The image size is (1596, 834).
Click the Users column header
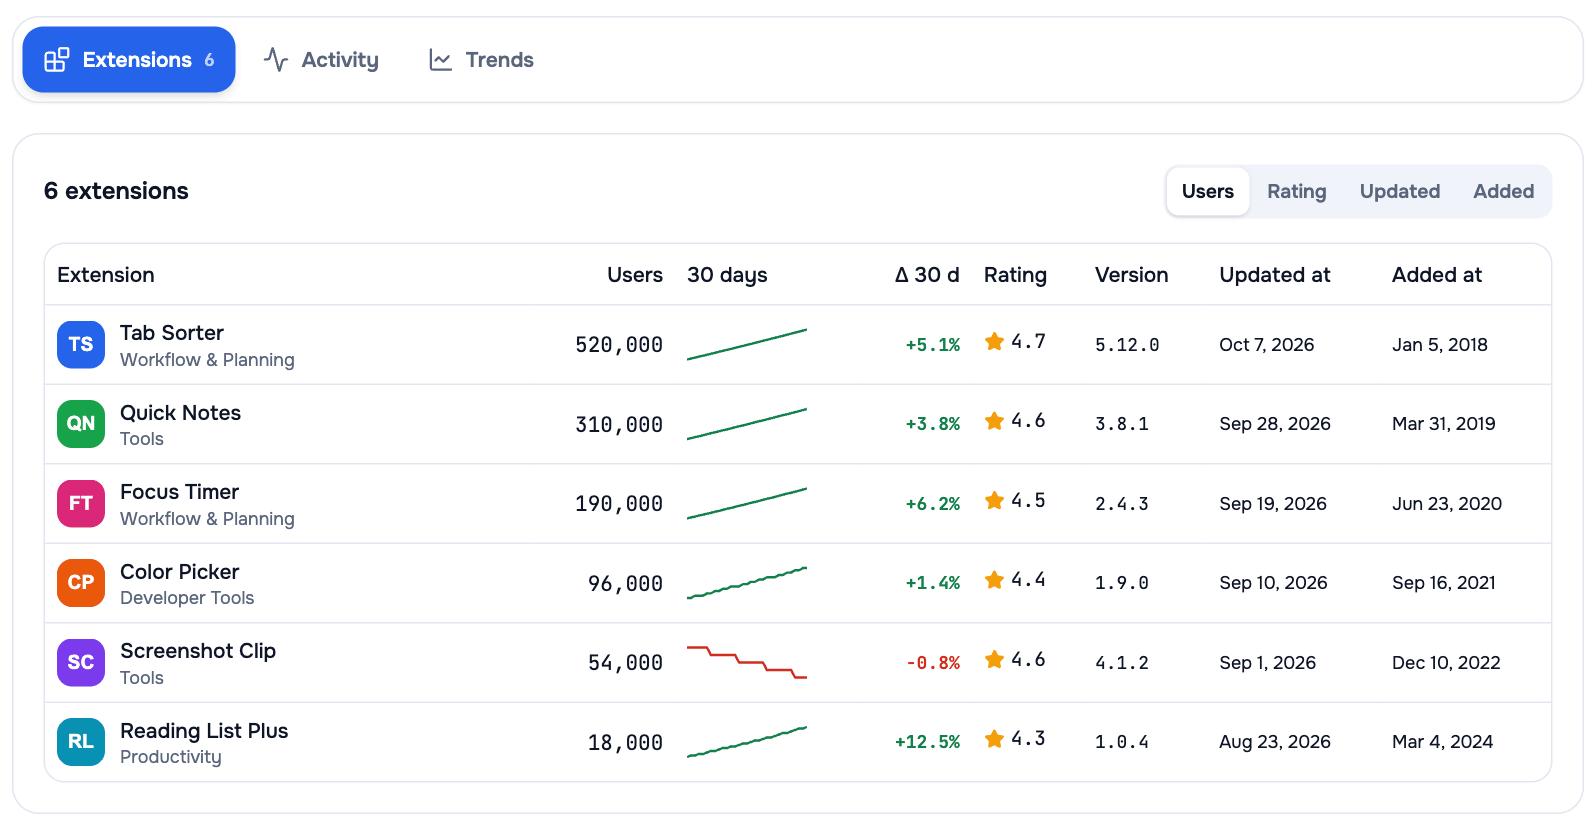click(x=635, y=275)
